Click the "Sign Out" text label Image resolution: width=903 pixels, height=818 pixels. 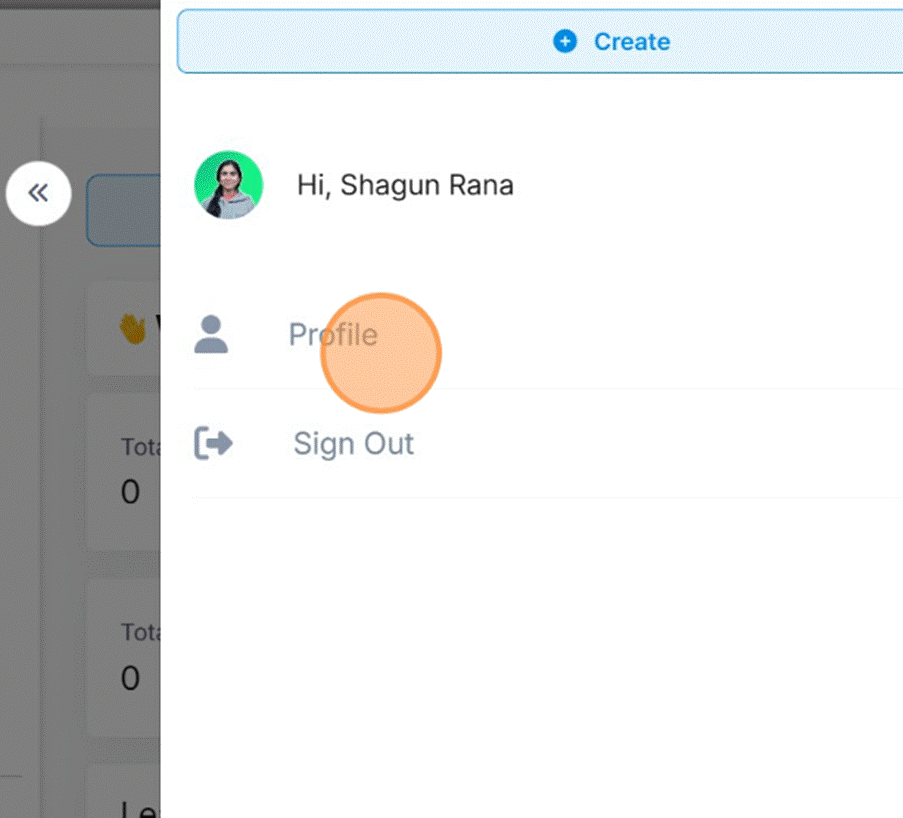pos(353,443)
